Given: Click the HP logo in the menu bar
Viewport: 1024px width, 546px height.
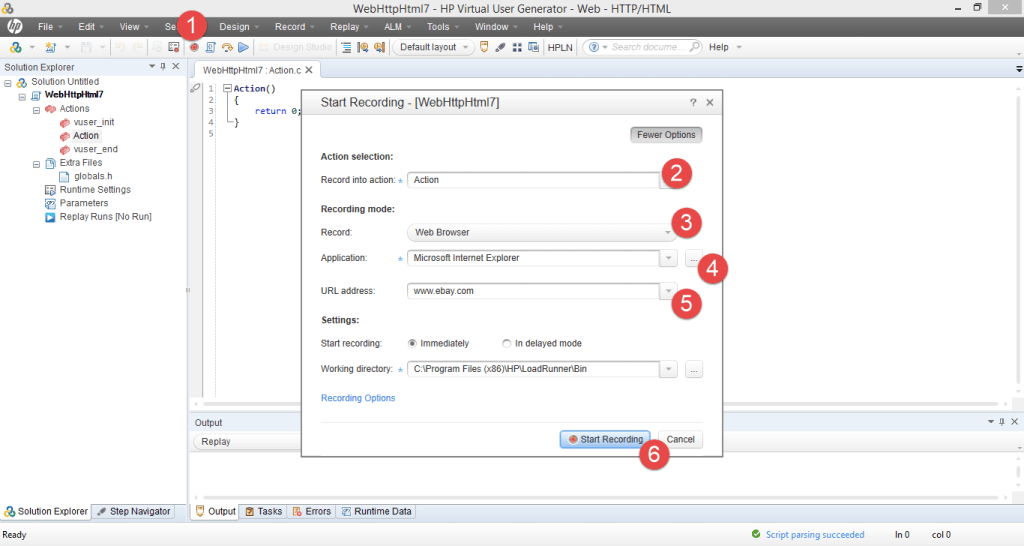Looking at the screenshot, I should point(14,27).
